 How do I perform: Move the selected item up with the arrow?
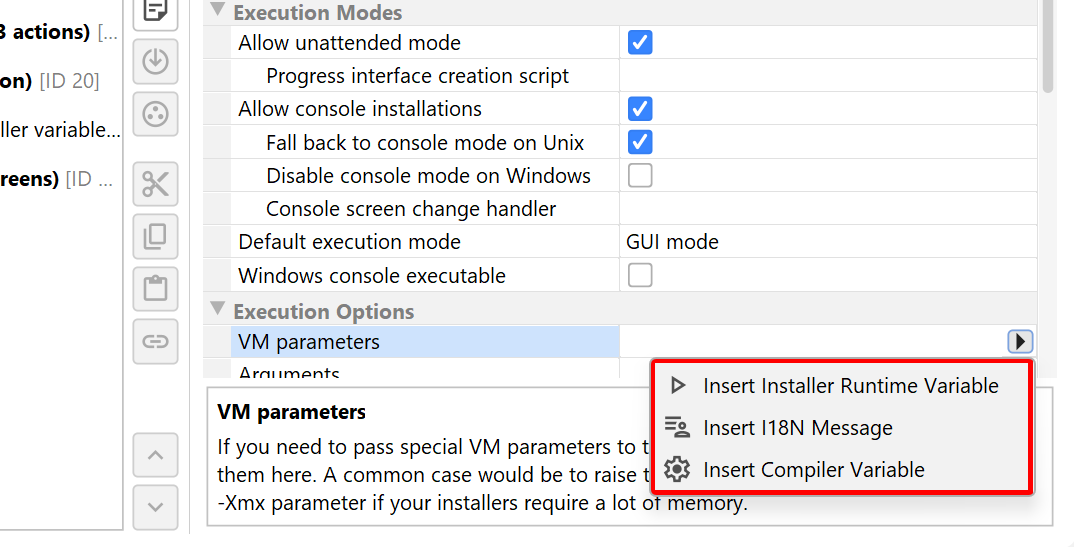155,455
